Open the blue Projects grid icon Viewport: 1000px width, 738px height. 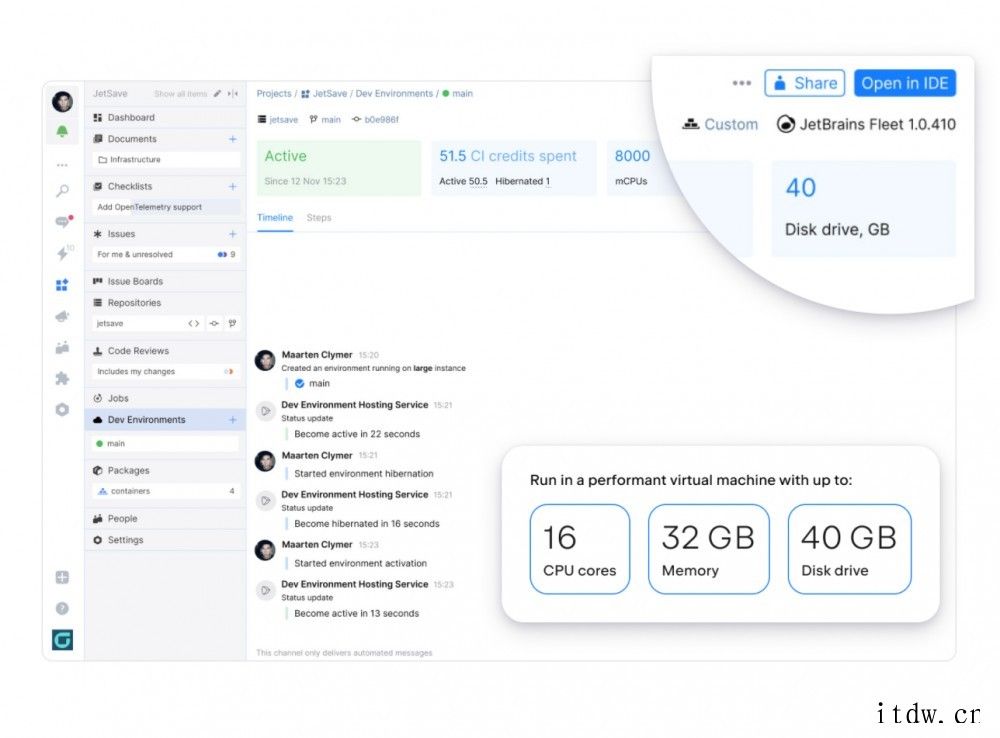pyautogui.click(x=62, y=284)
